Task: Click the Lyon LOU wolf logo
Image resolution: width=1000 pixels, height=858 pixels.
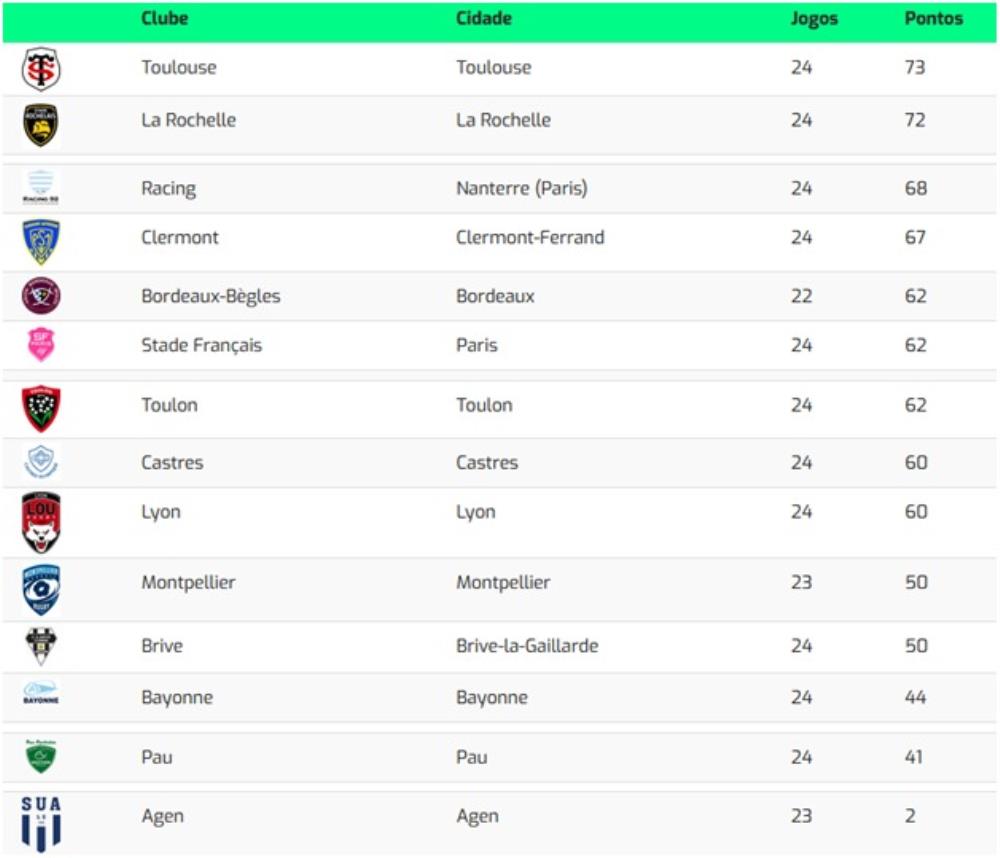Action: coord(41,522)
